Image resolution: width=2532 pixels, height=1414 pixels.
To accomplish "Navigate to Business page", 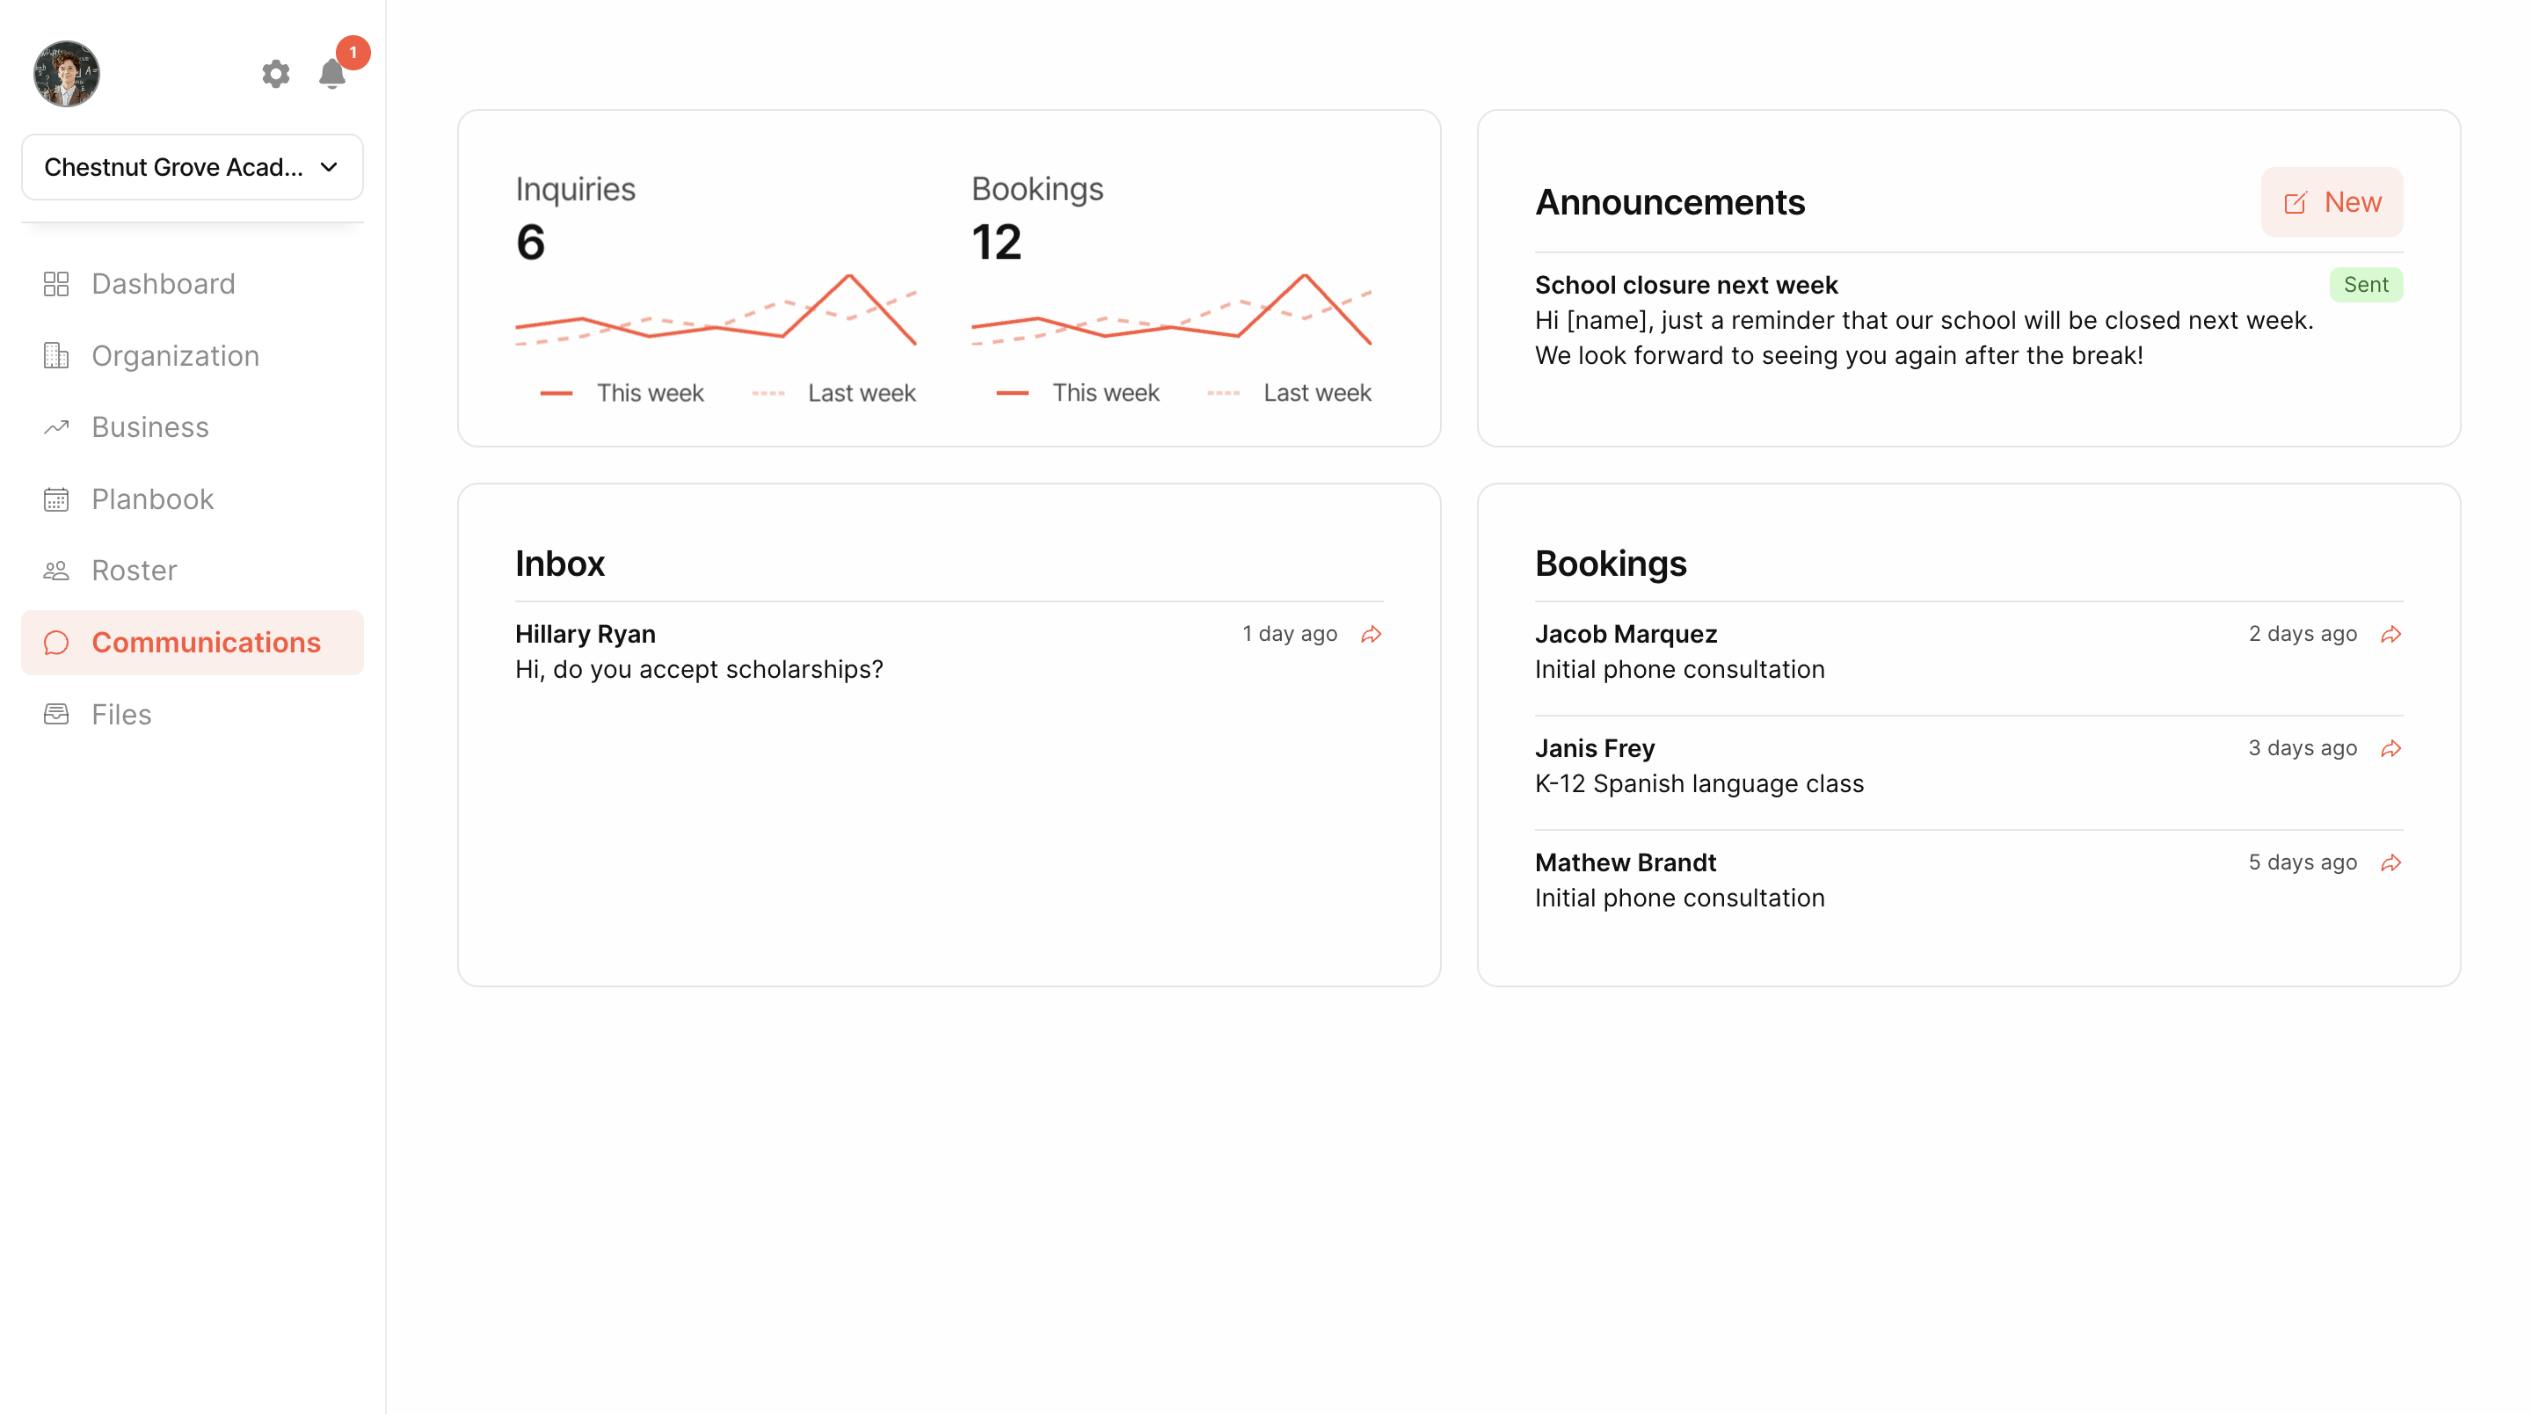I will click(150, 427).
